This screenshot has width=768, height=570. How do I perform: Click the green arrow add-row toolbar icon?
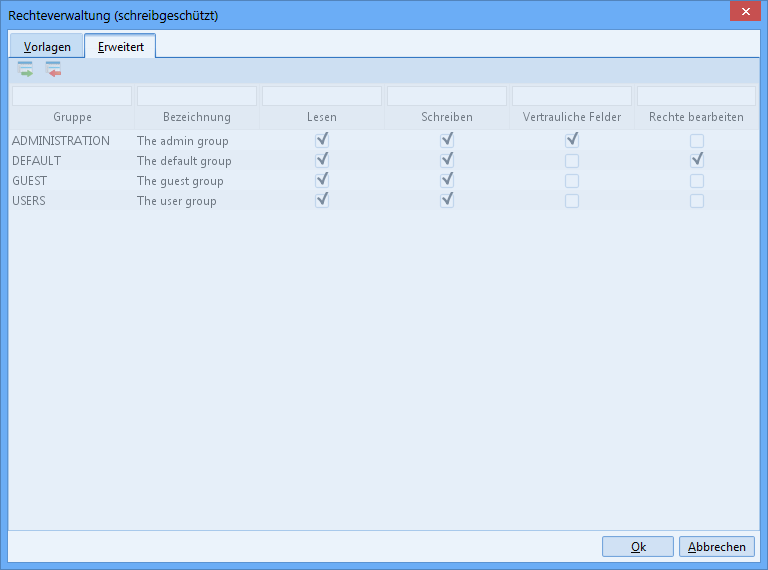point(25,70)
